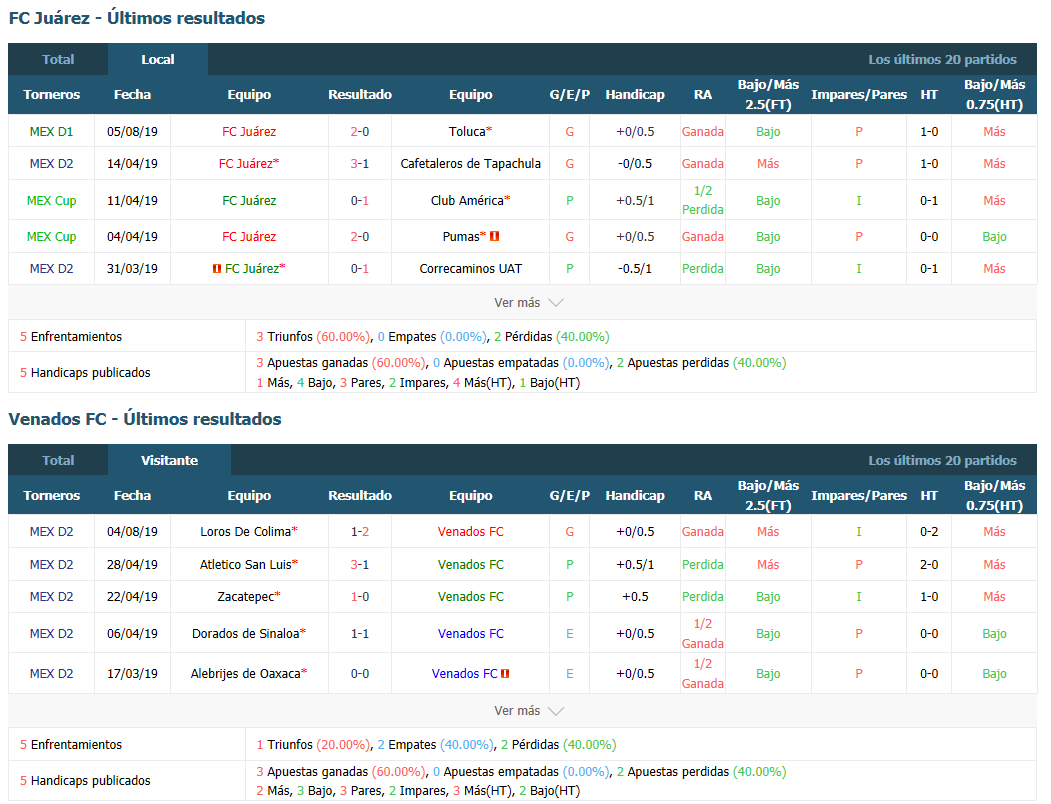Open the Pumas team link

[461, 237]
